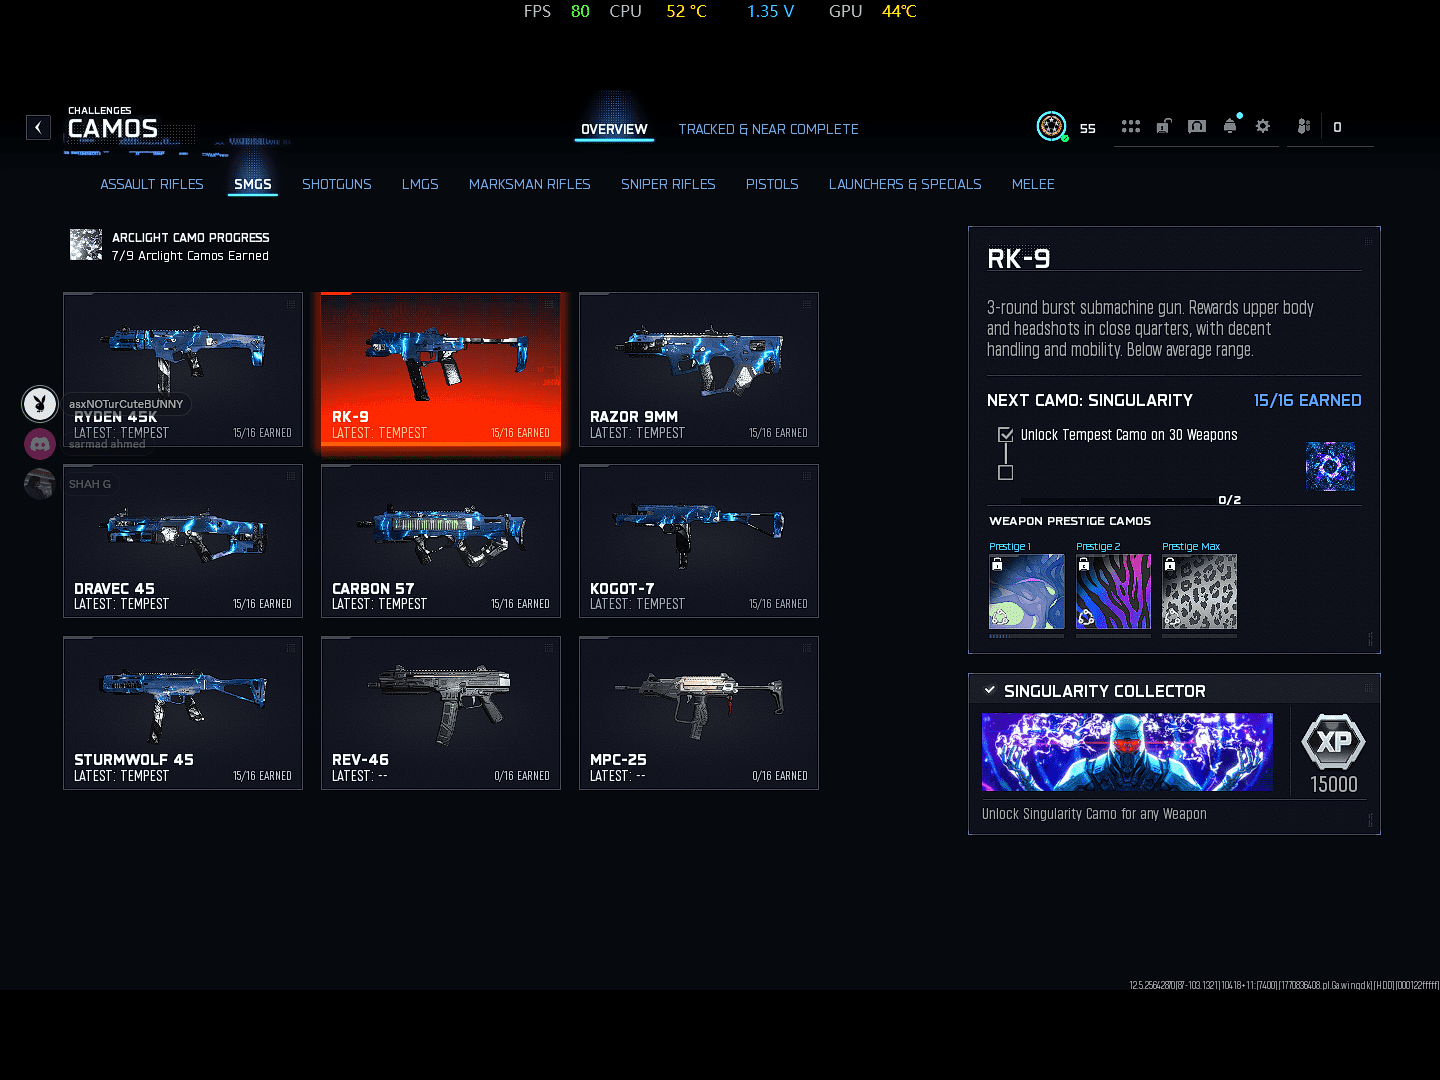Toggle the Tracked & Near Complete view
The image size is (1440, 1080).
768,129
